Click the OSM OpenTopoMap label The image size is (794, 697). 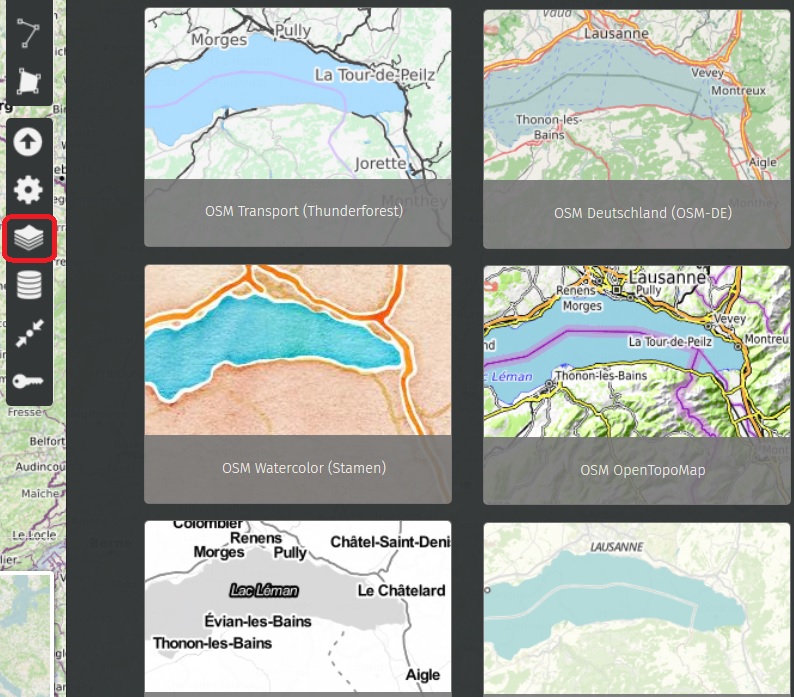coord(643,470)
